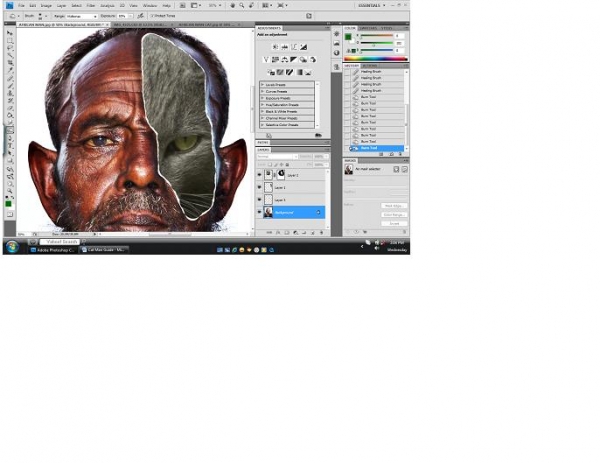
Task: Add a Gradient Map adjustment
Action: coord(299,72)
